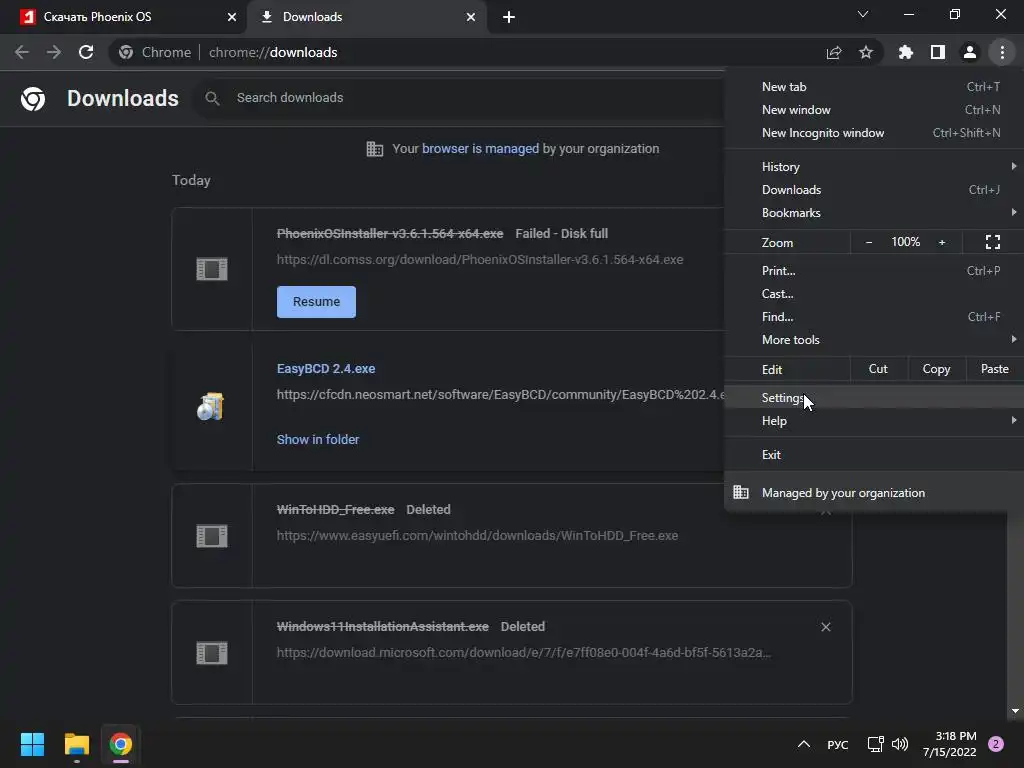
Task: Close the Downloads tab
Action: (x=471, y=17)
